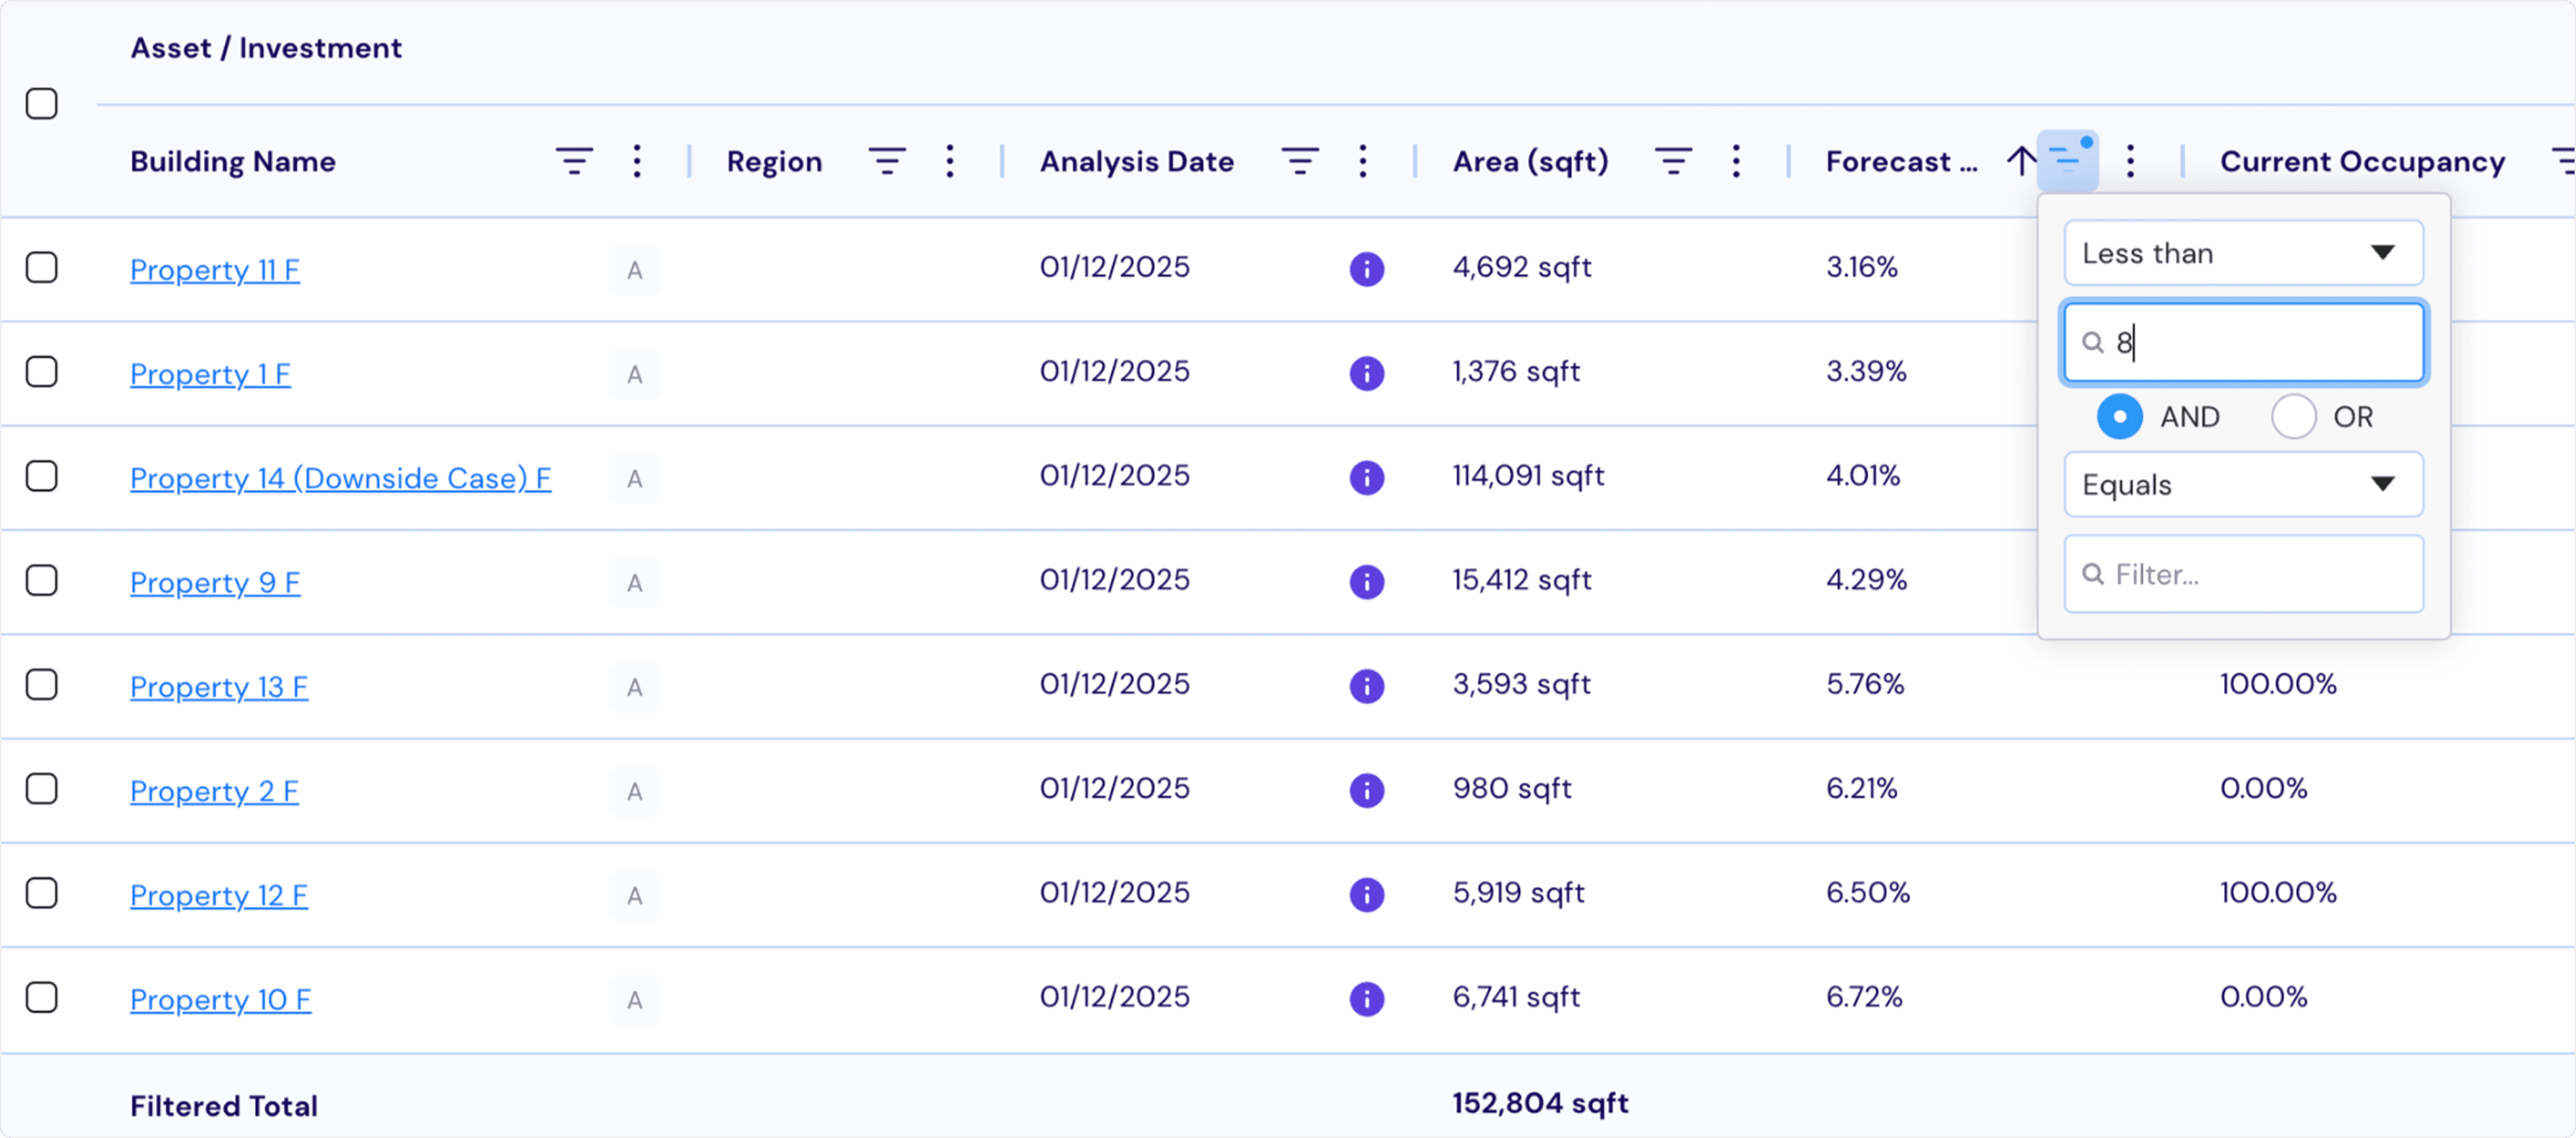
Task: Click the Region column filter icon
Action: [x=886, y=161]
